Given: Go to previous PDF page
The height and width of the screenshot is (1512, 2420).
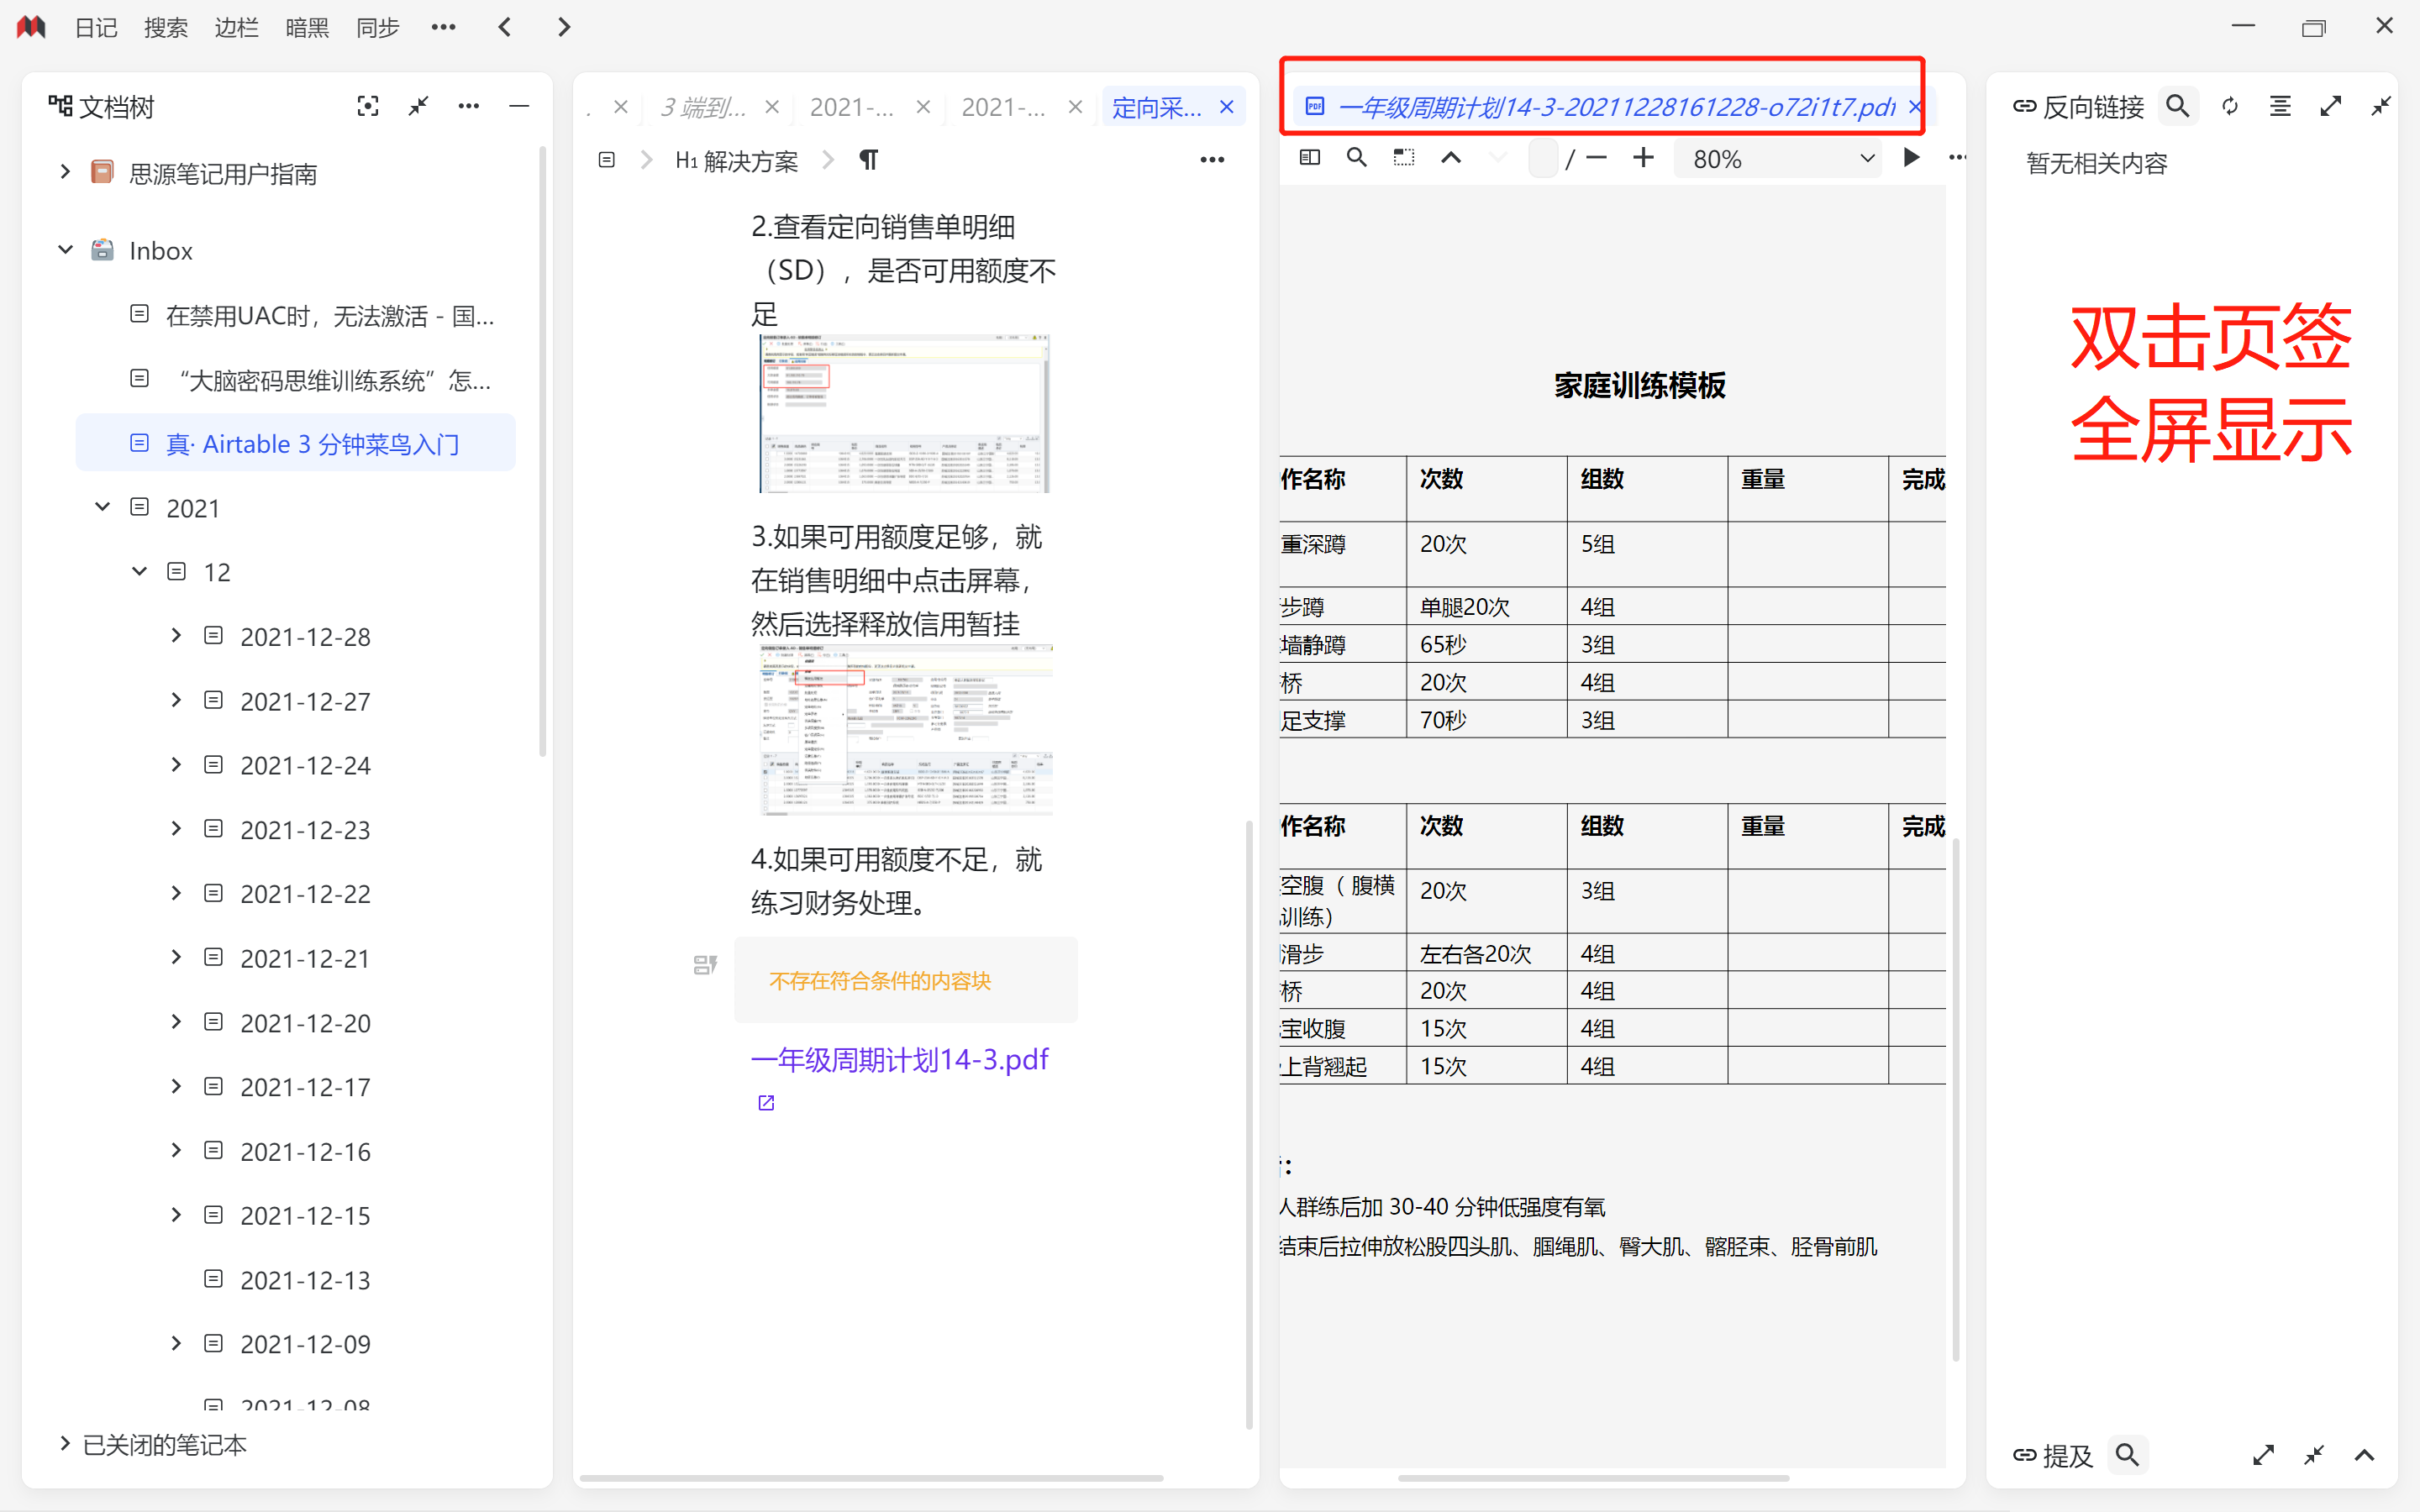Looking at the screenshot, I should coord(1450,158).
